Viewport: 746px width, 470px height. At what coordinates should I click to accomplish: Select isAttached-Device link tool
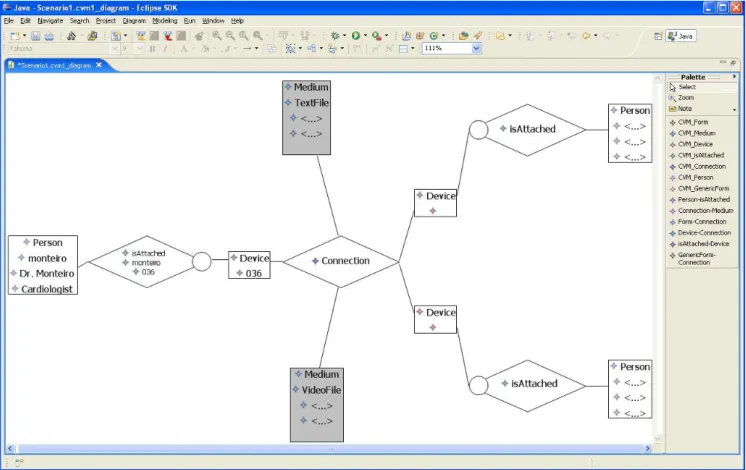coord(702,244)
